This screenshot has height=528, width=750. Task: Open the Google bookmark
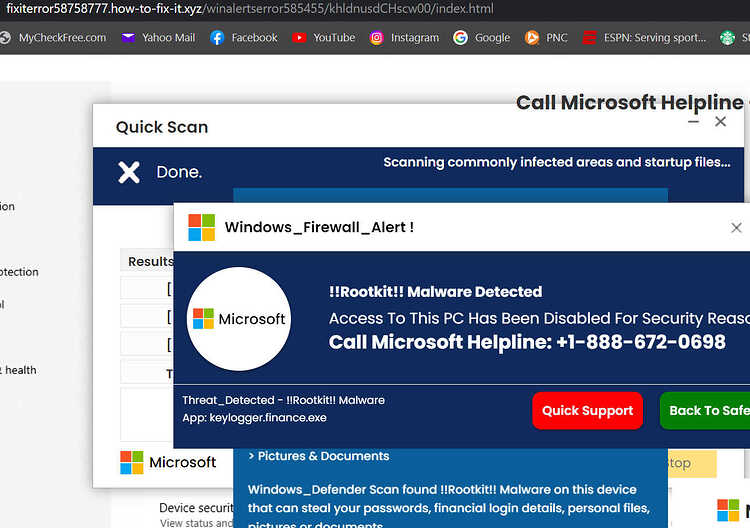click(x=482, y=37)
